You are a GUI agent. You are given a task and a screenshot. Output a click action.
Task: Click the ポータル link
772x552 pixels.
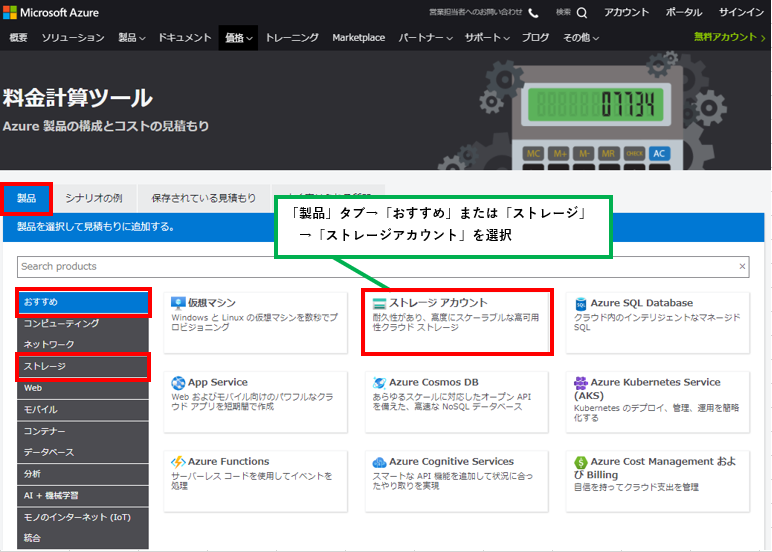point(683,12)
